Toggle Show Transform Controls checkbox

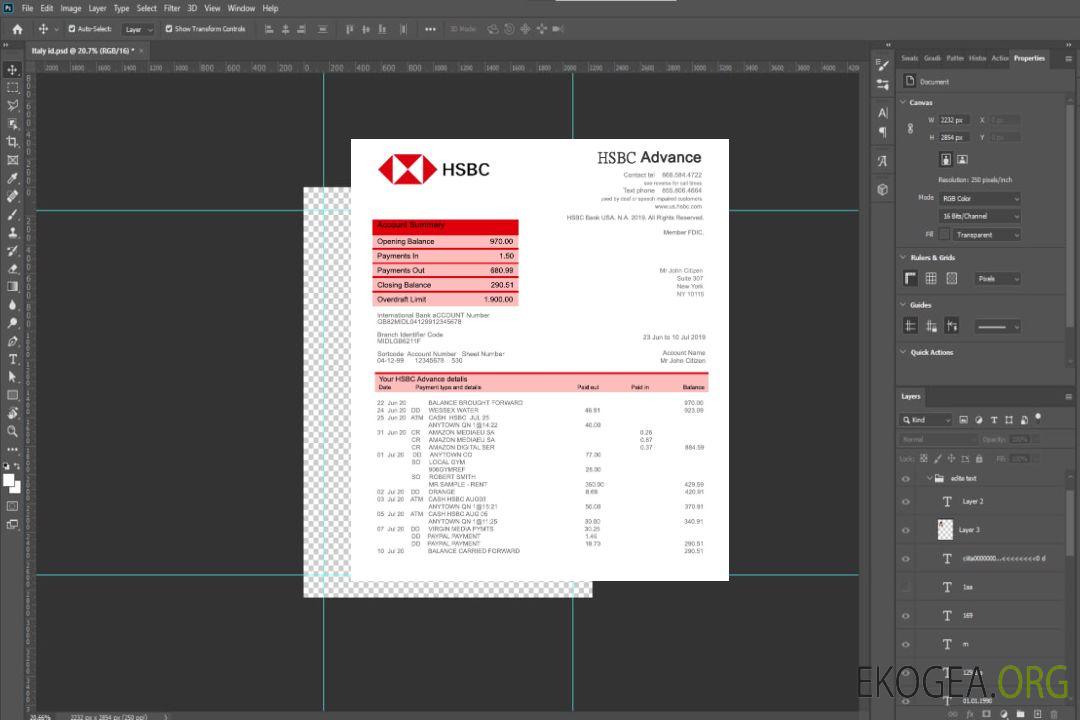click(x=169, y=29)
